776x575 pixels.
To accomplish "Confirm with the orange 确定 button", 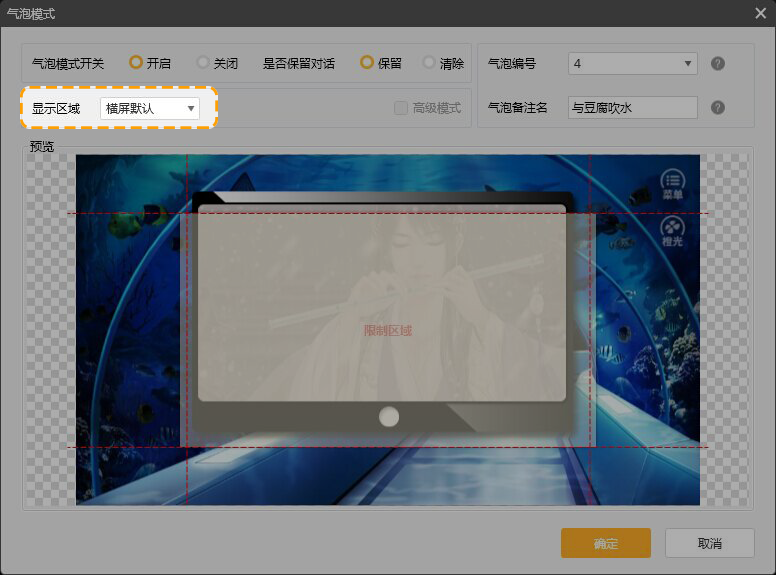I will click(605, 543).
